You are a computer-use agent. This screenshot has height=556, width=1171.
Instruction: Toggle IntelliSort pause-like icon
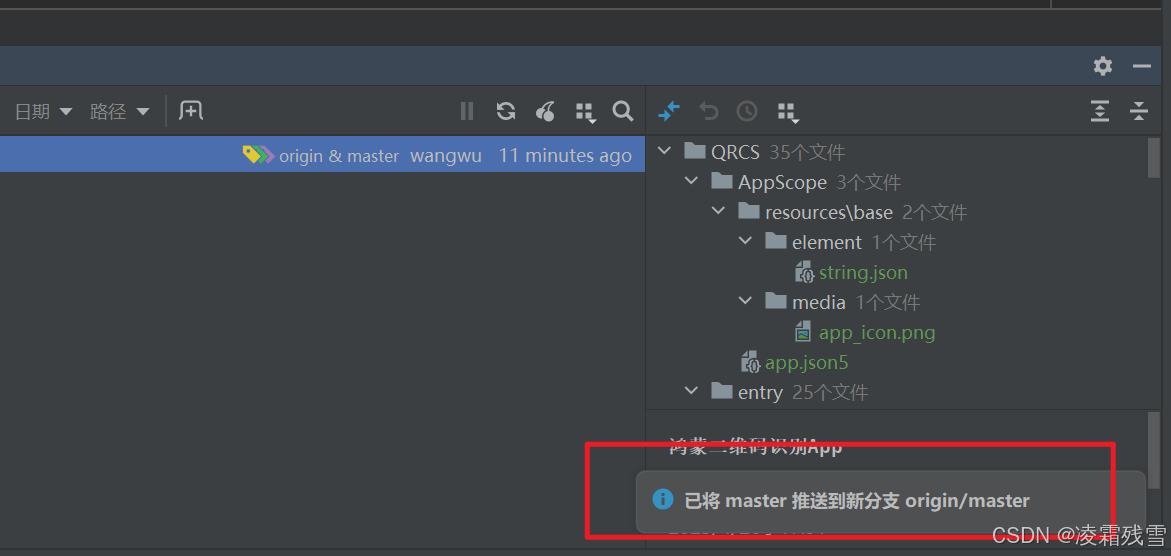click(x=467, y=111)
